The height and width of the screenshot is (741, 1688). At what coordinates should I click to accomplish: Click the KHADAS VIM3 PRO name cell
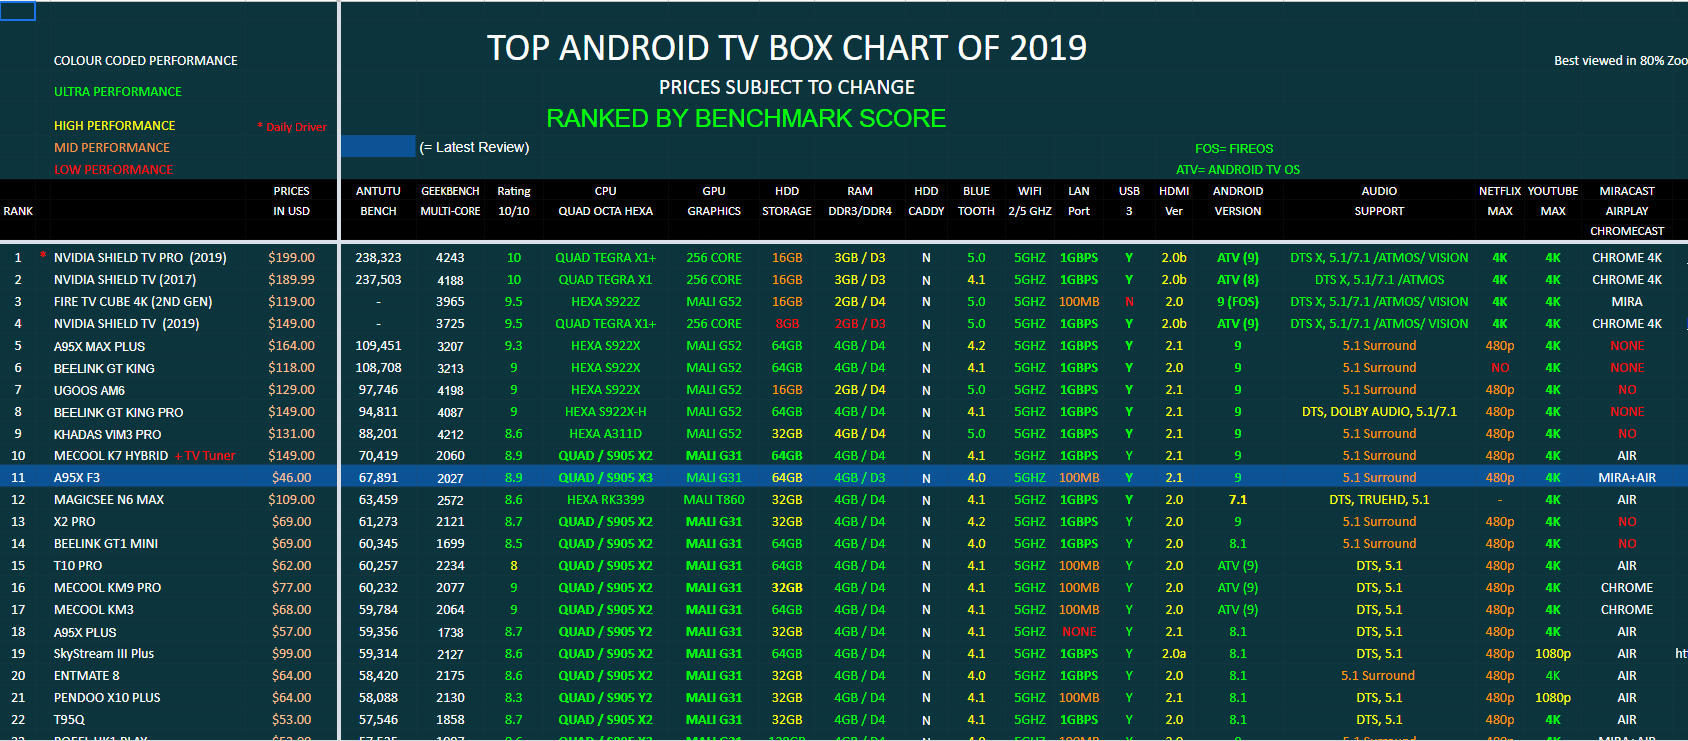point(107,434)
